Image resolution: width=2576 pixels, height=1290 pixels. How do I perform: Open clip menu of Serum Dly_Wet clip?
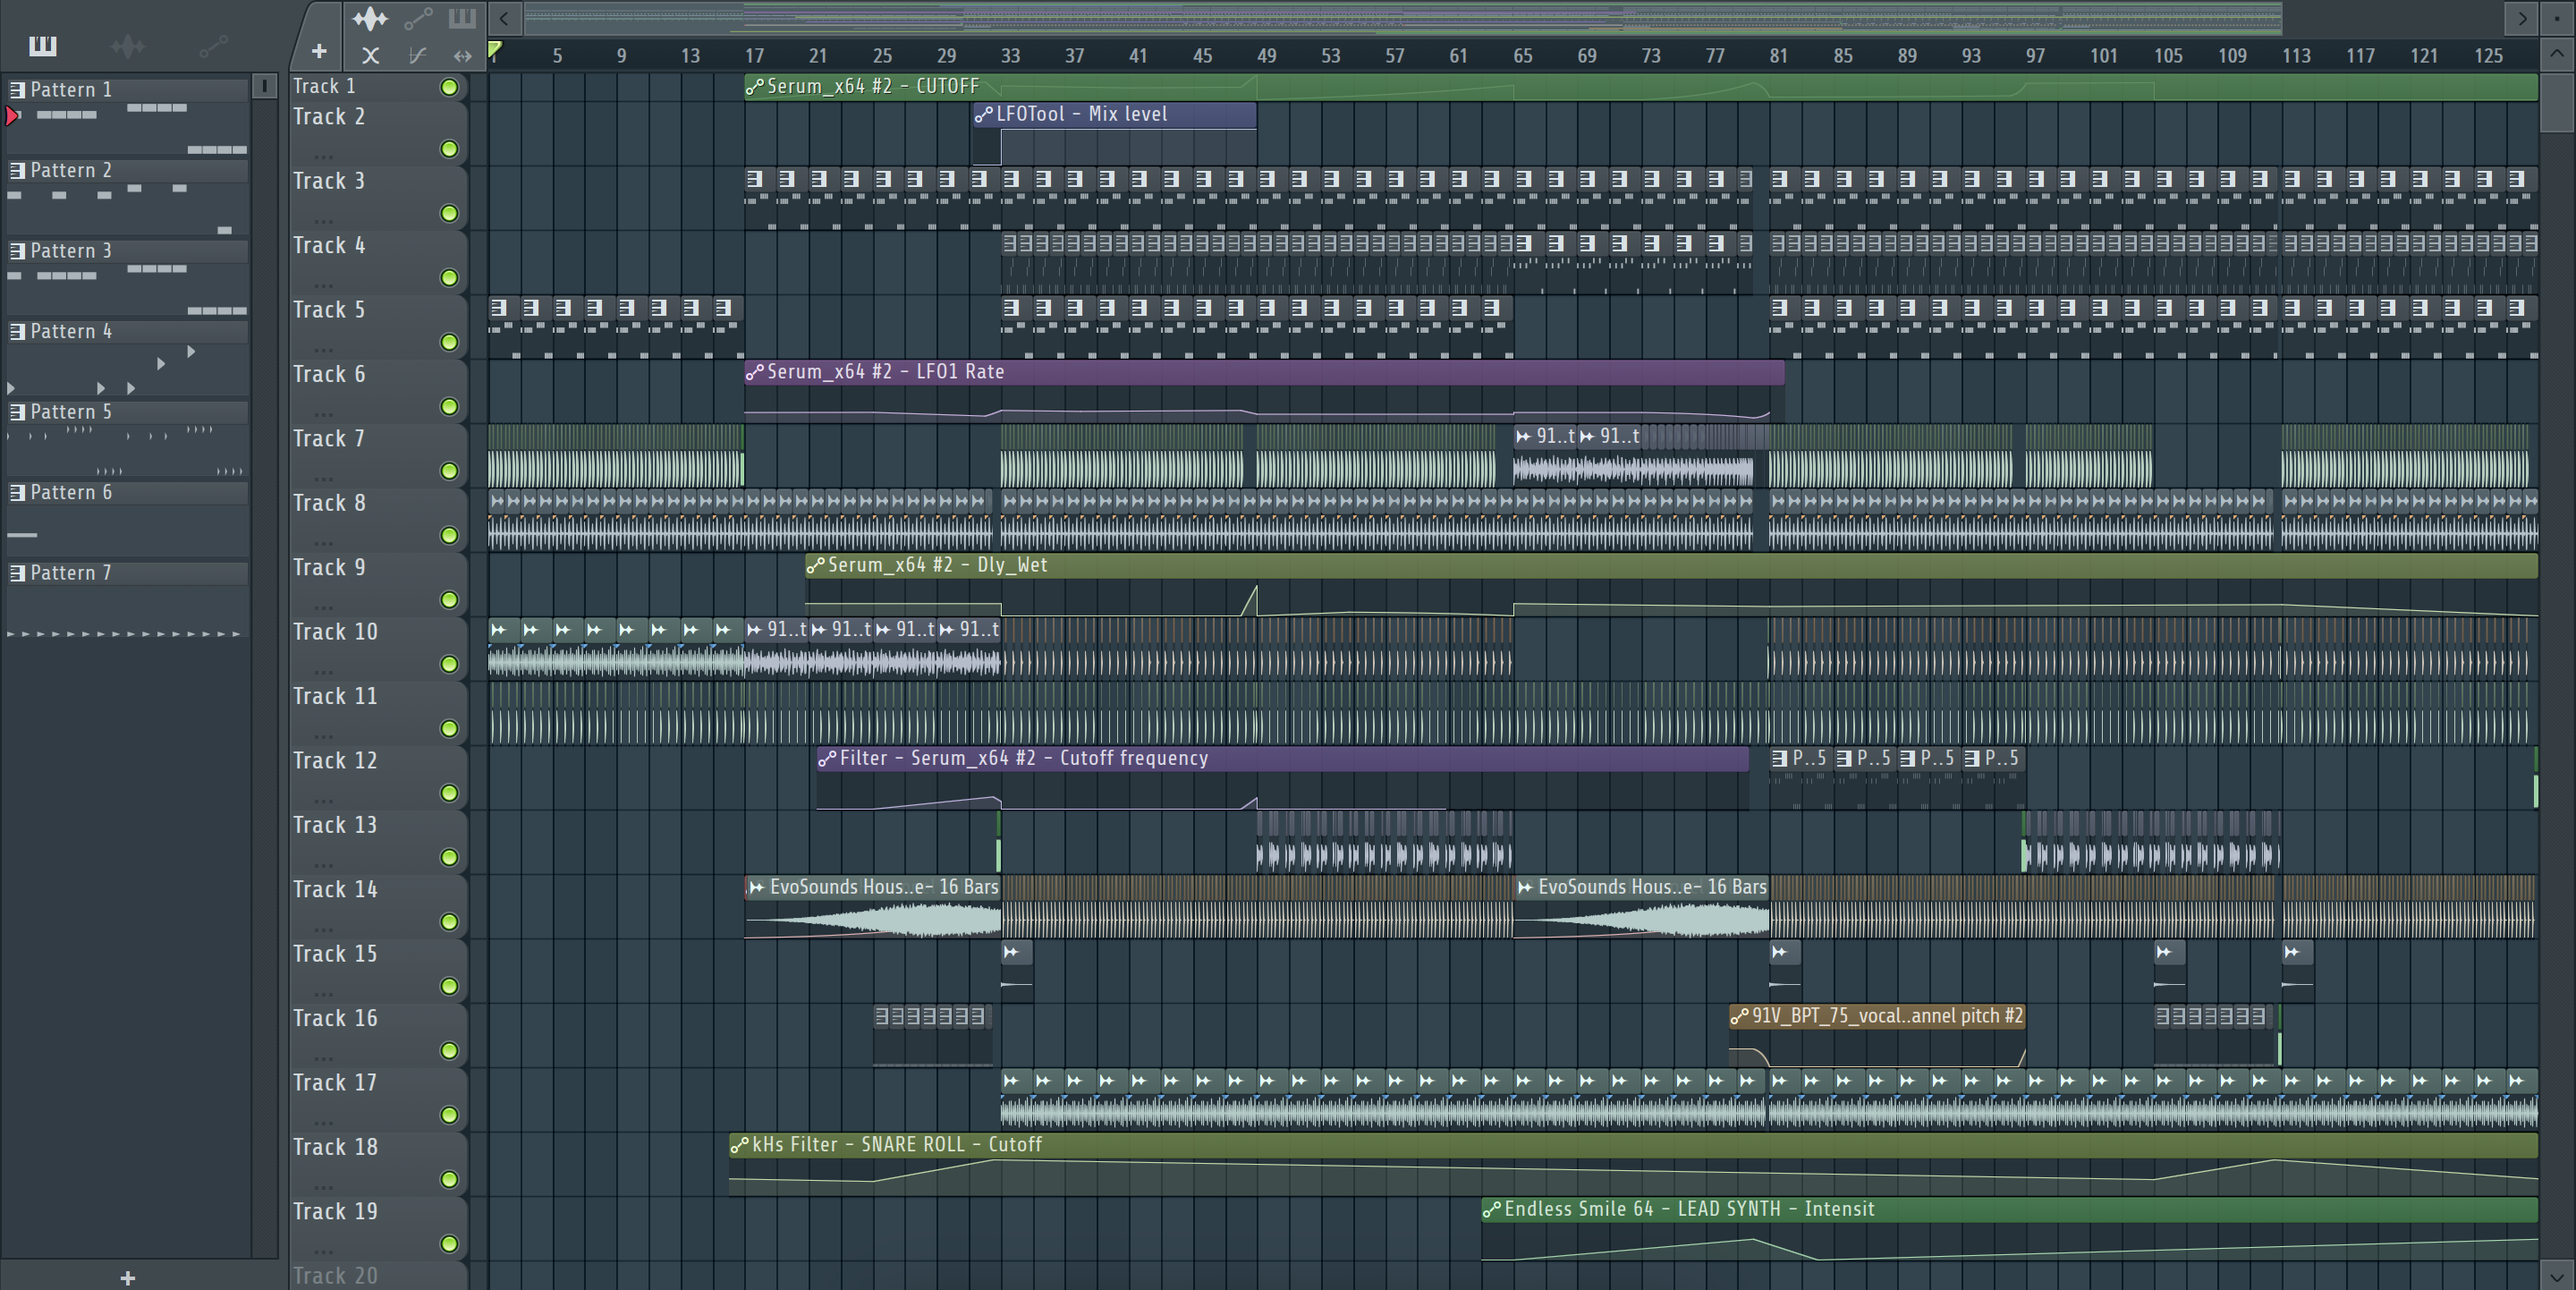pos(816,565)
